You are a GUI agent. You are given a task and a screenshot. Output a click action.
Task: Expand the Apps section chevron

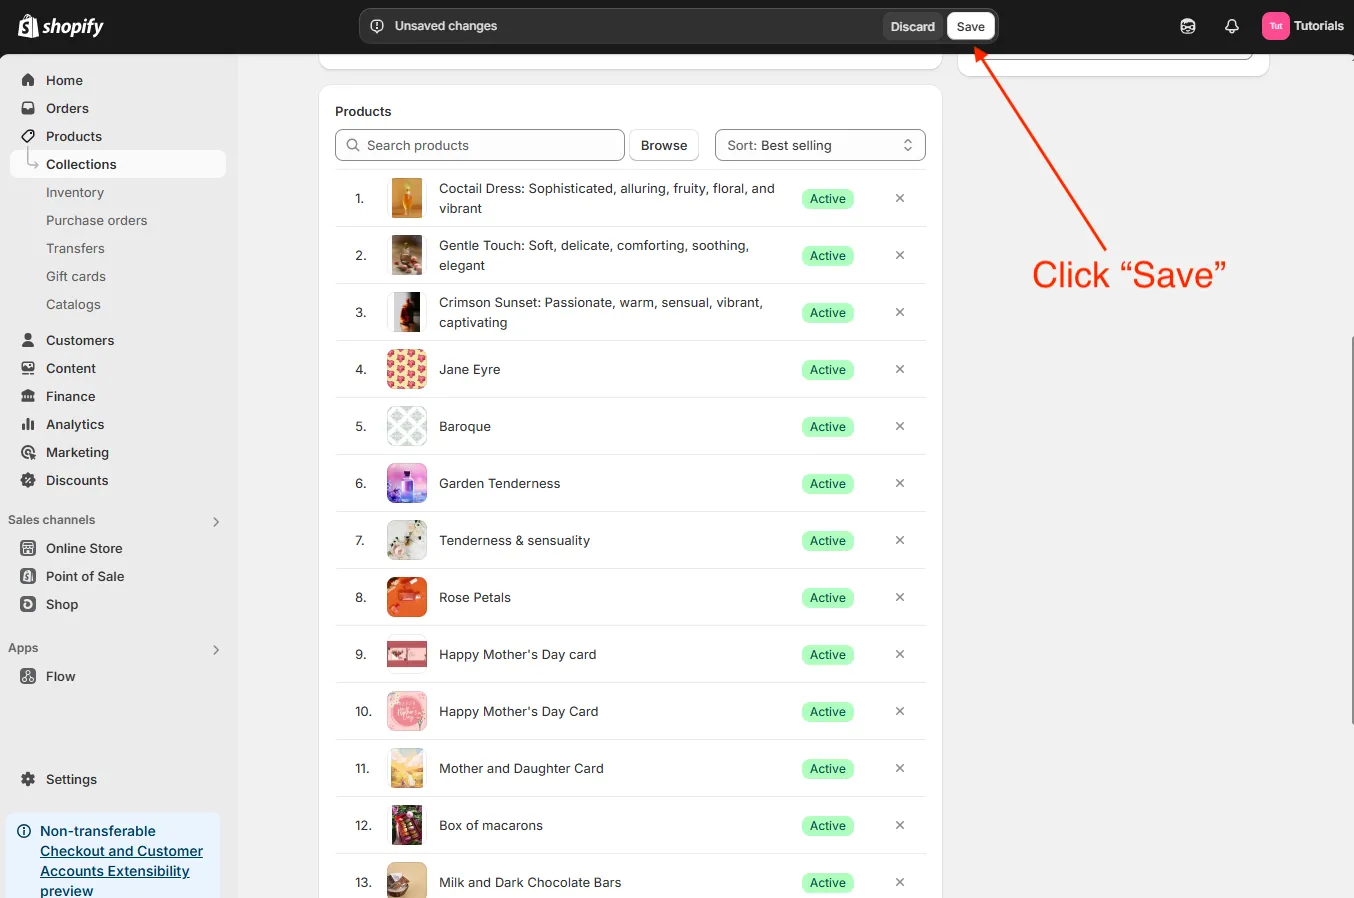click(x=216, y=649)
